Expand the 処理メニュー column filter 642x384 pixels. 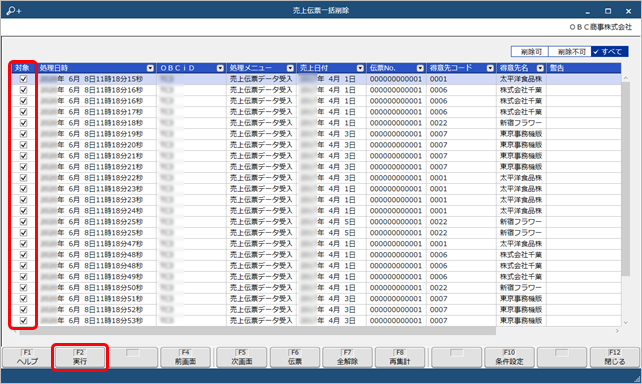(290, 68)
